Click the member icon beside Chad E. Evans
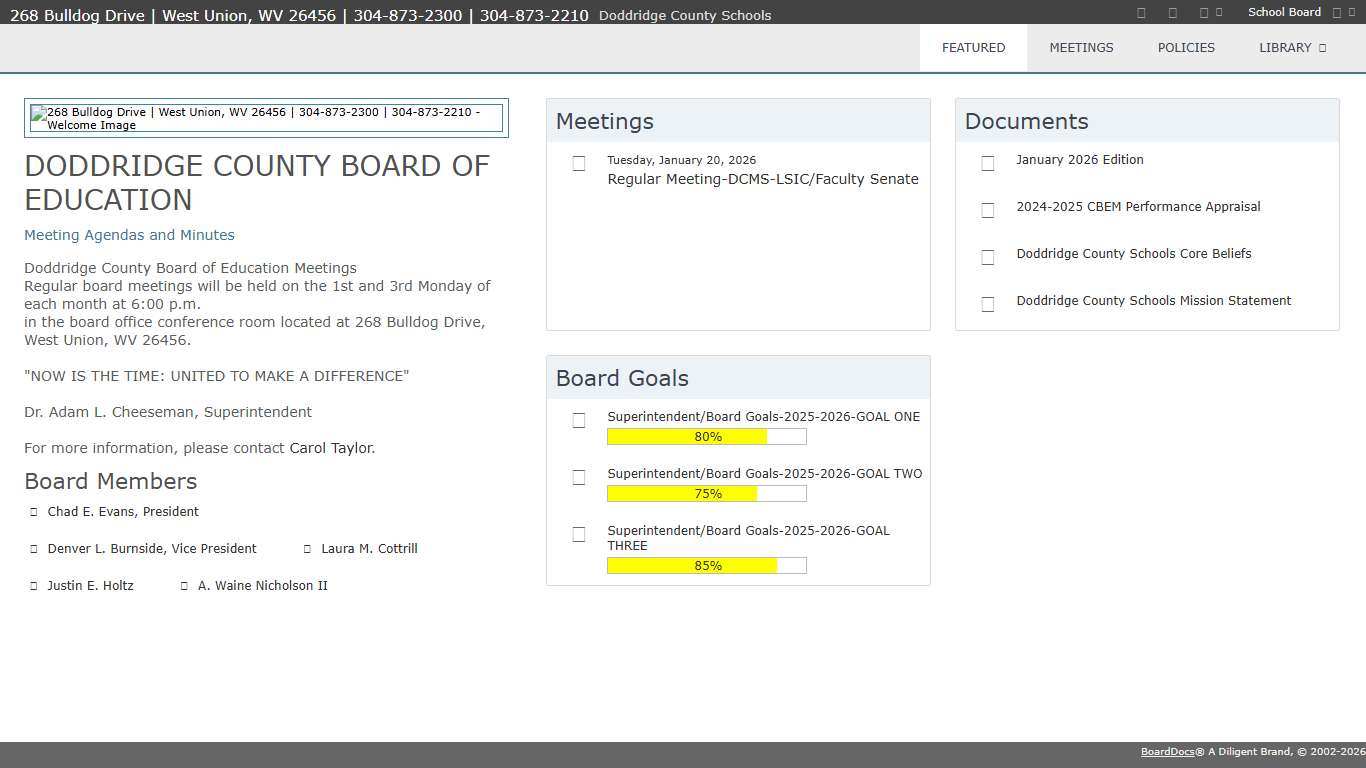Image resolution: width=1366 pixels, height=768 pixels. [34, 512]
